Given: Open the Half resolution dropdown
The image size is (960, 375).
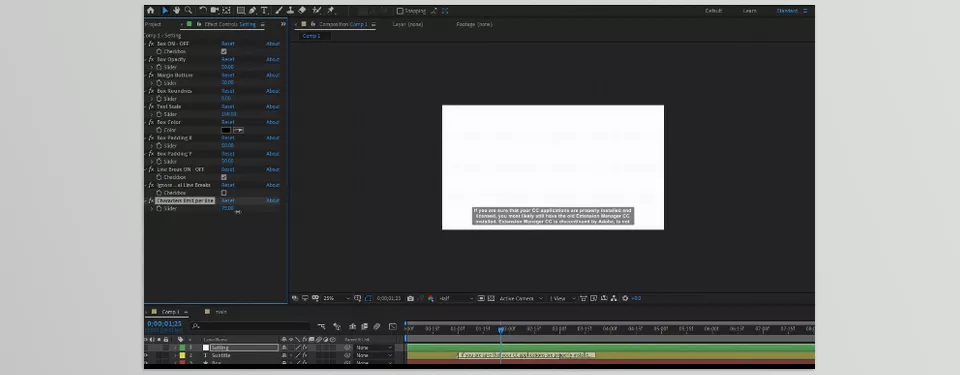Looking at the screenshot, I should [456, 298].
